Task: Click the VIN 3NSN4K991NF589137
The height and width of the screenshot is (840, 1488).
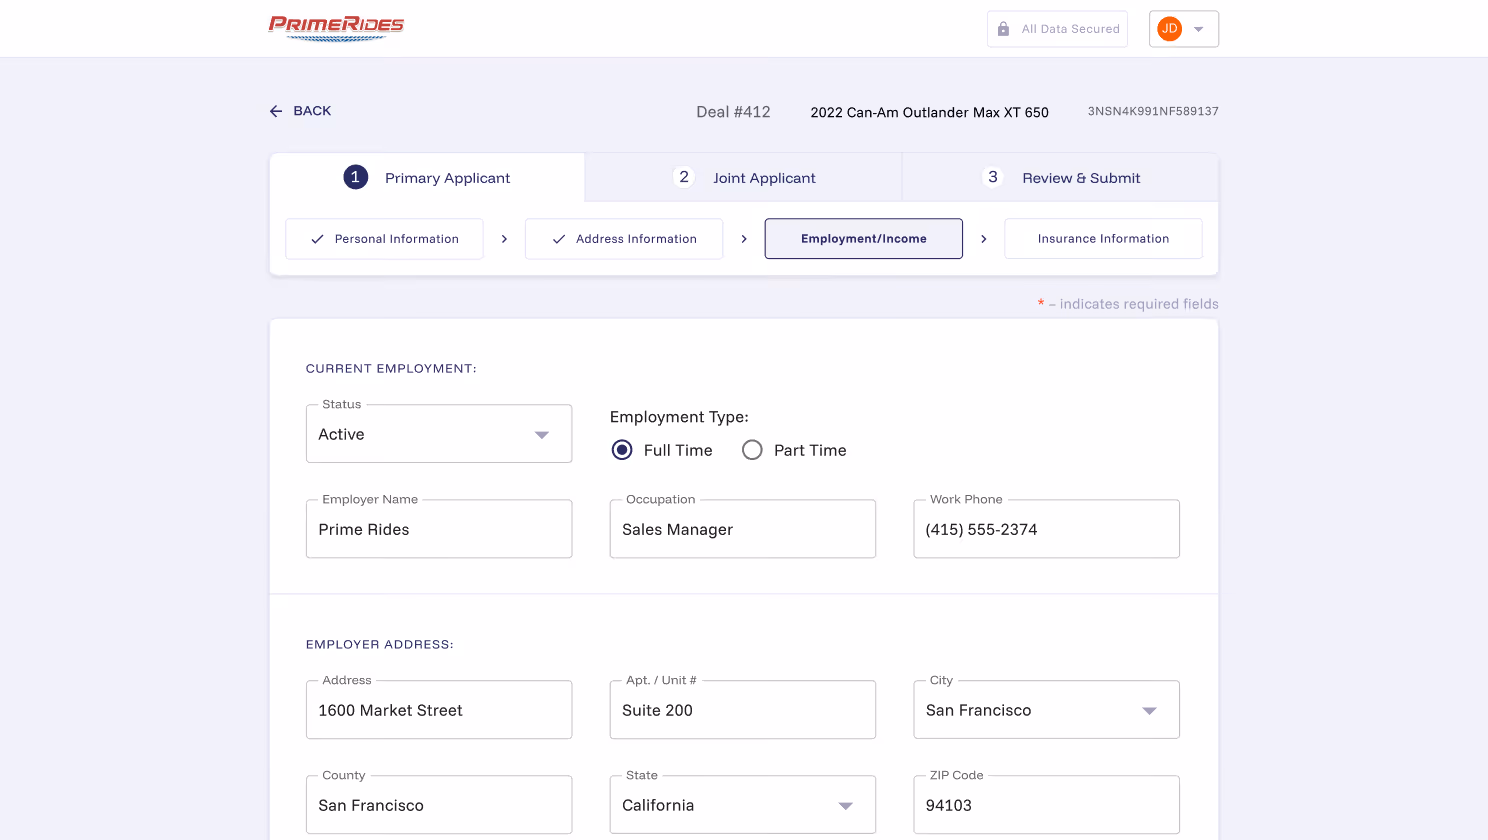Action: [1153, 111]
